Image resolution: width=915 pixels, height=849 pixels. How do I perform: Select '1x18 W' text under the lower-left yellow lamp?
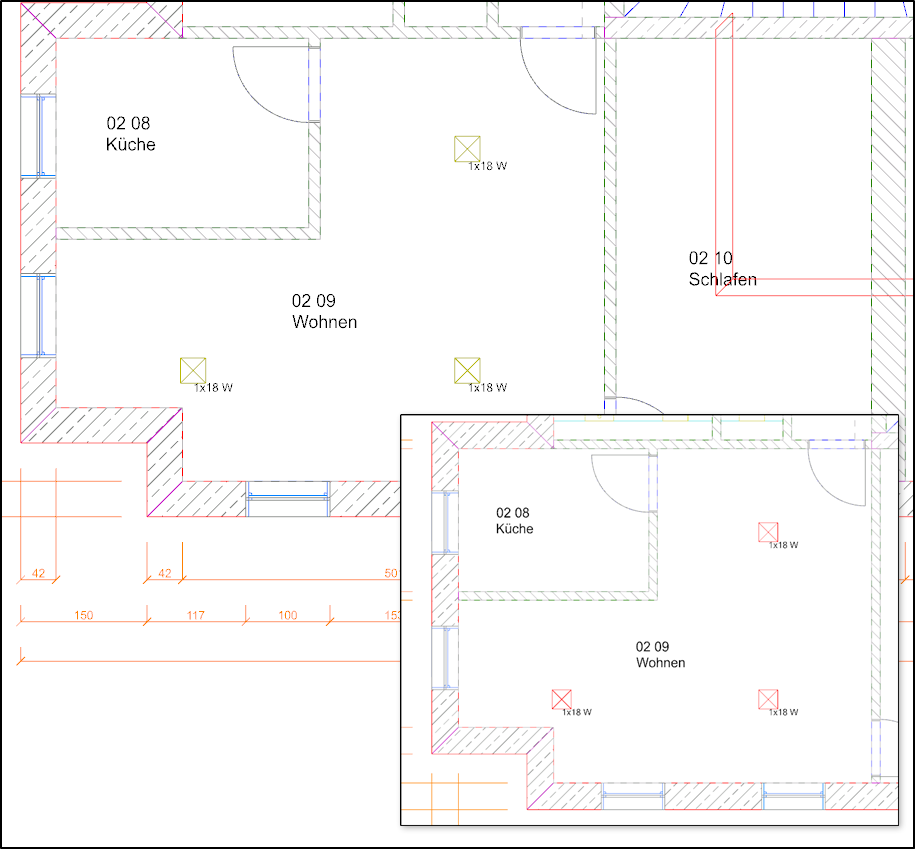pos(214,387)
